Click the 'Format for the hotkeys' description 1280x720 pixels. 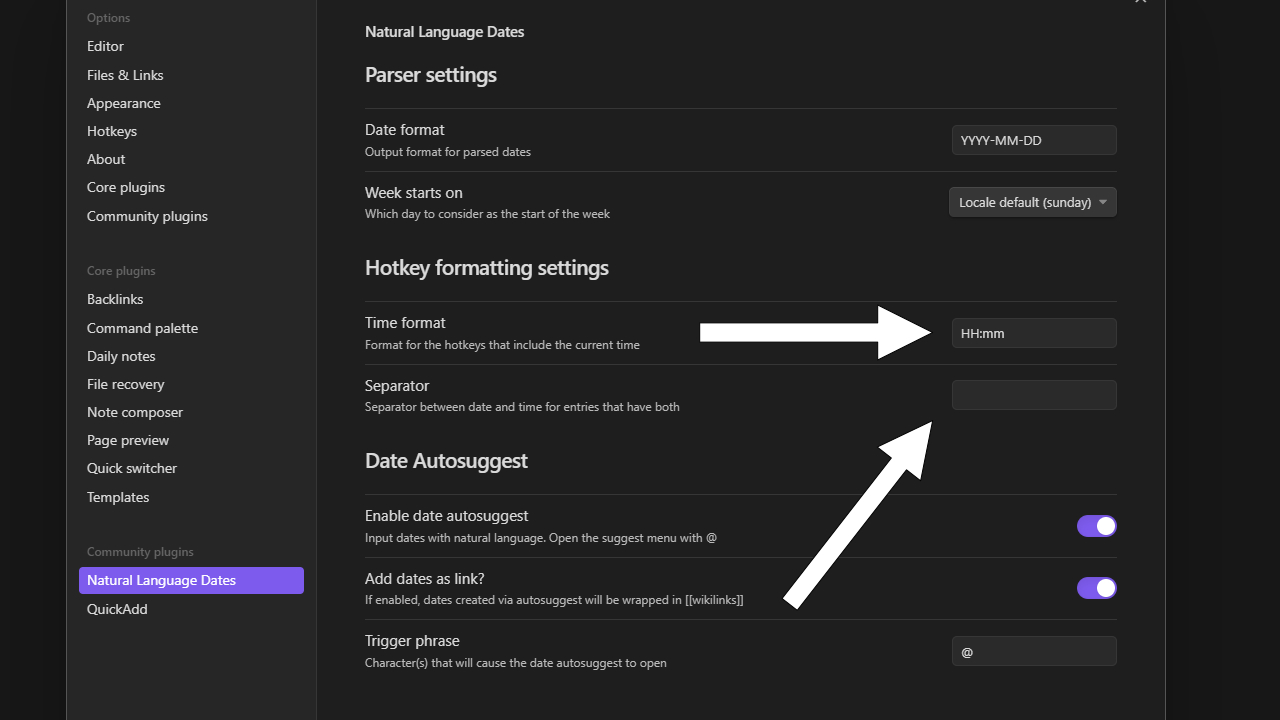pyautogui.click(x=502, y=345)
